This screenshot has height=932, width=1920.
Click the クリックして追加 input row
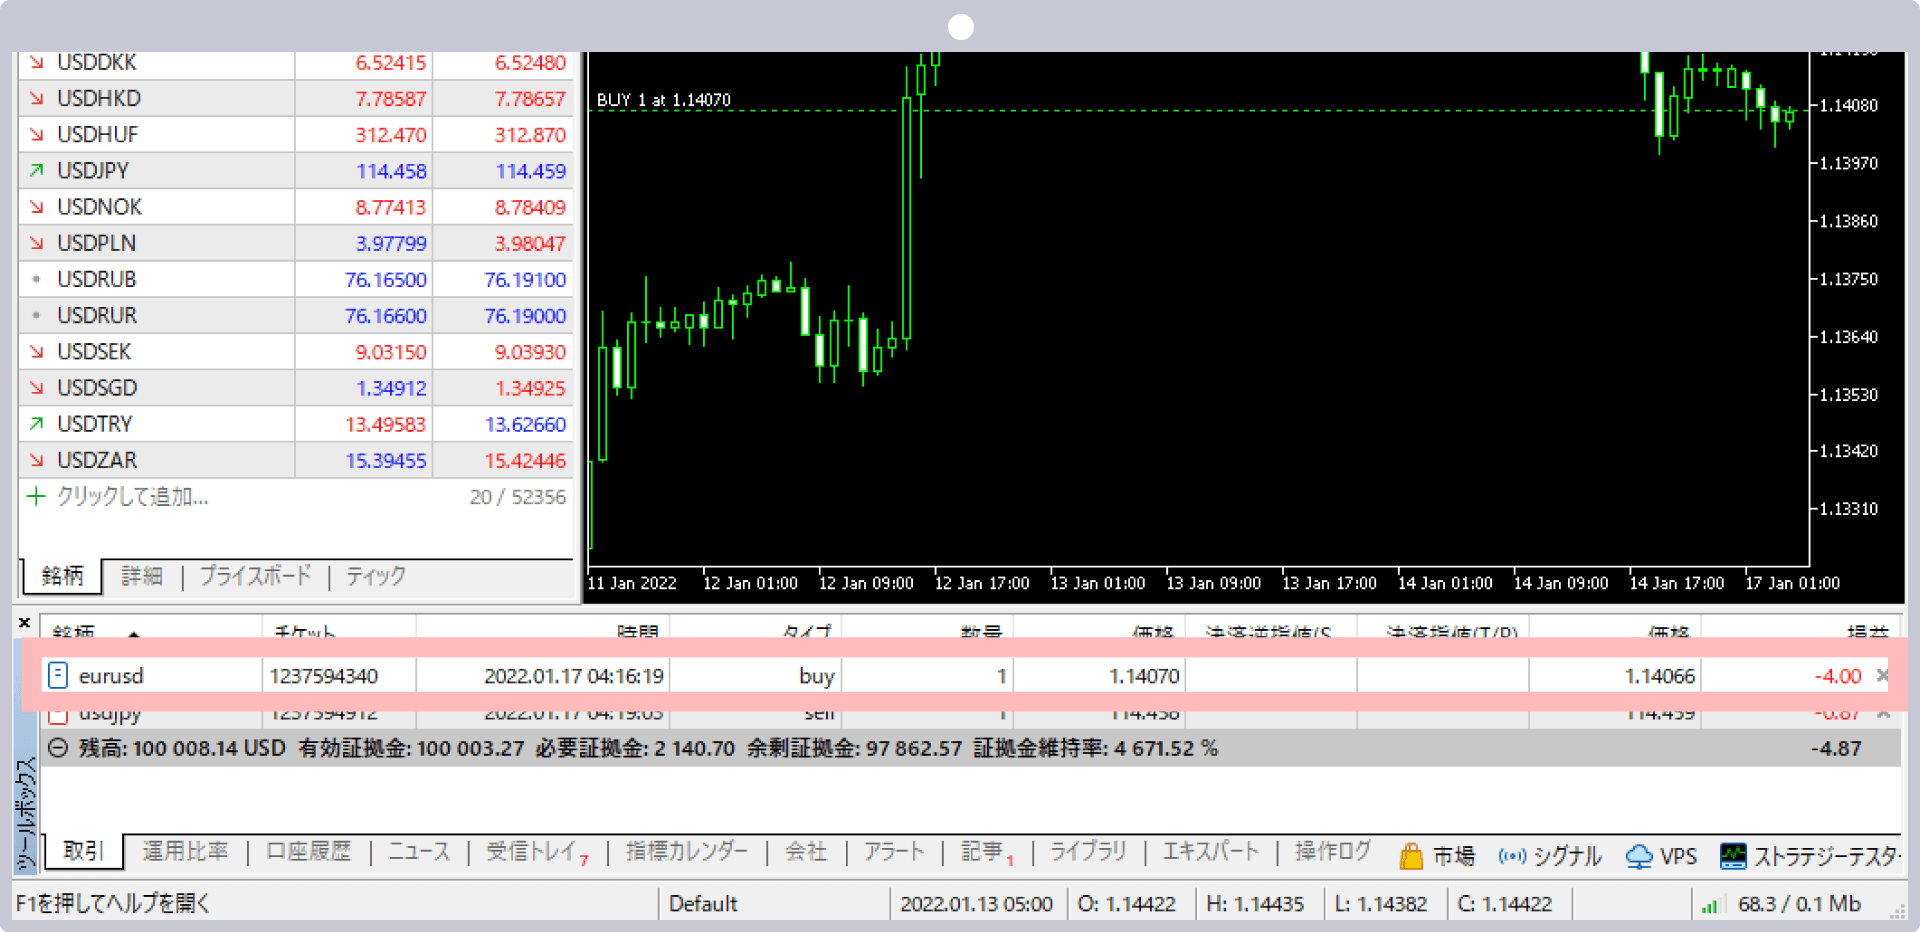pos(296,496)
